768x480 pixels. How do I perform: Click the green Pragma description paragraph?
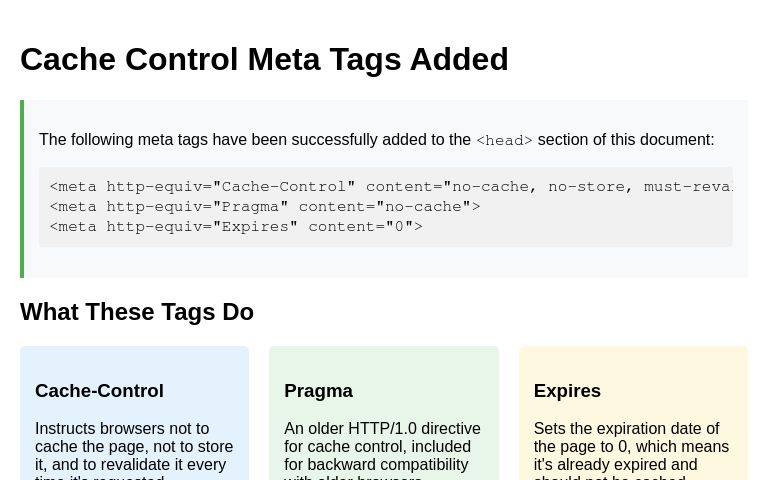[x=383, y=451]
